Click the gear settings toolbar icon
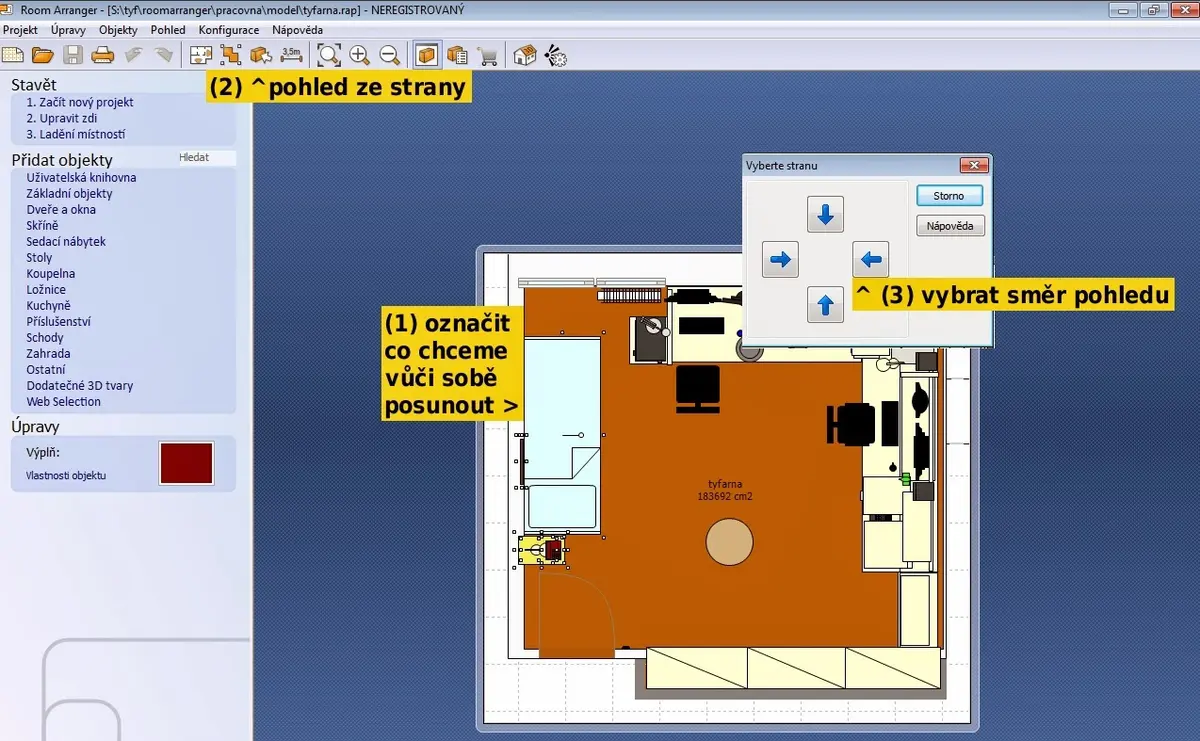The width and height of the screenshot is (1200, 741). click(x=556, y=55)
